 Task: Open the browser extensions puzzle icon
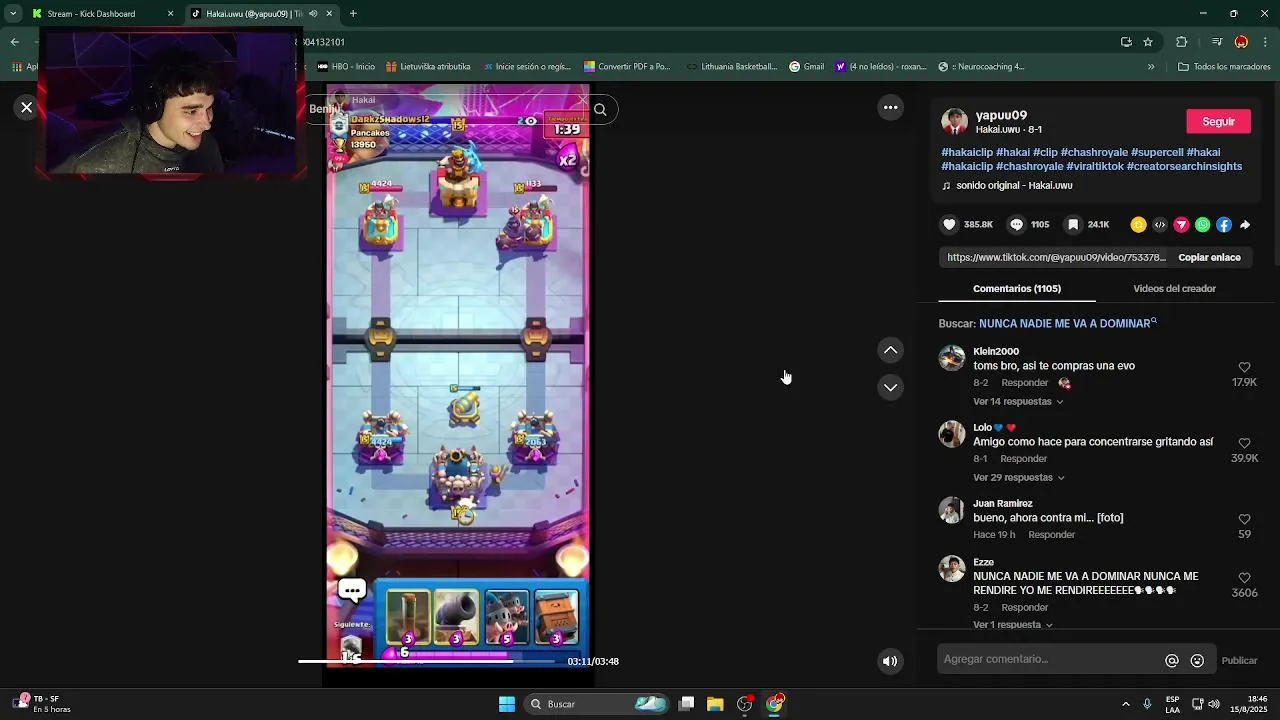(x=1181, y=42)
